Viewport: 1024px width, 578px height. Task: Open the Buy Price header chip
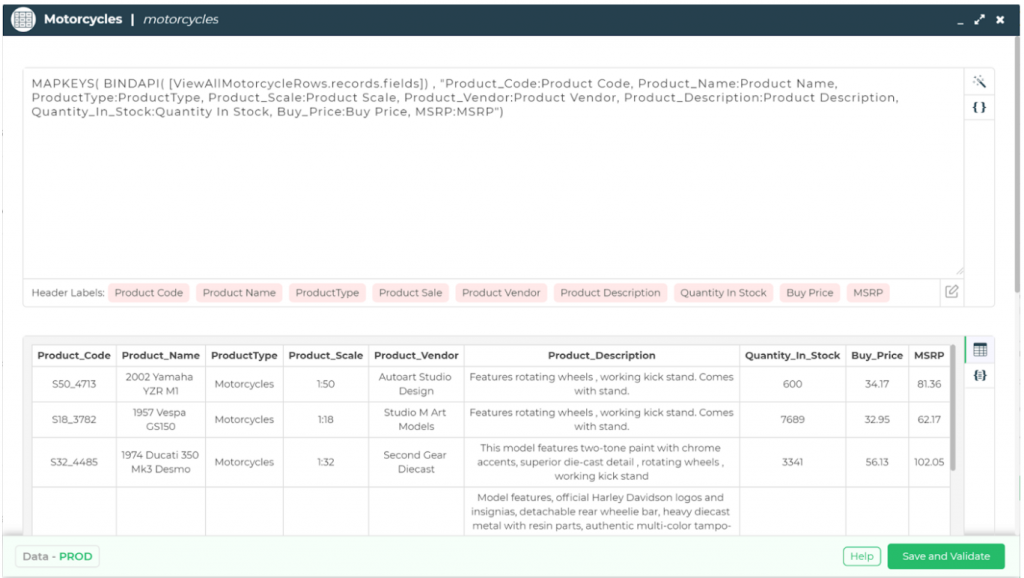coord(808,292)
